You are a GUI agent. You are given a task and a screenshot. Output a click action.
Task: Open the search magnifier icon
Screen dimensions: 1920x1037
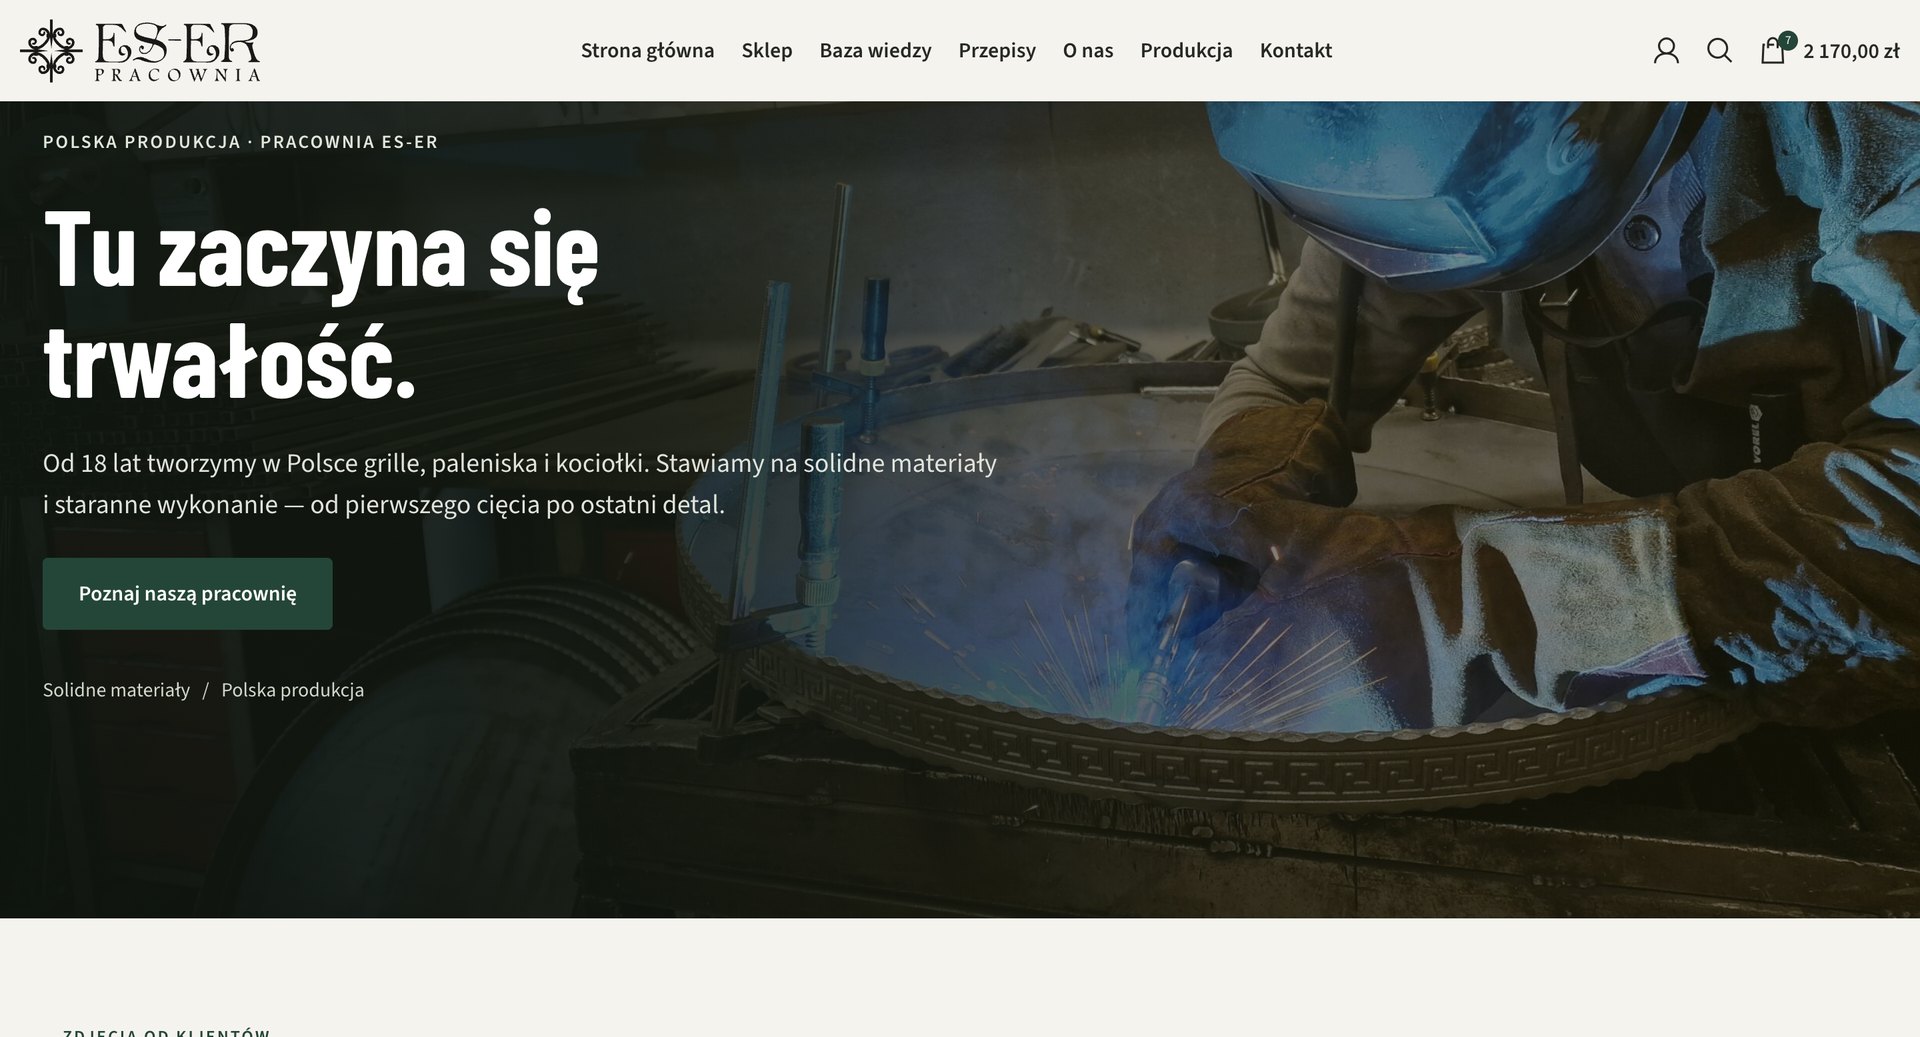[x=1719, y=50]
